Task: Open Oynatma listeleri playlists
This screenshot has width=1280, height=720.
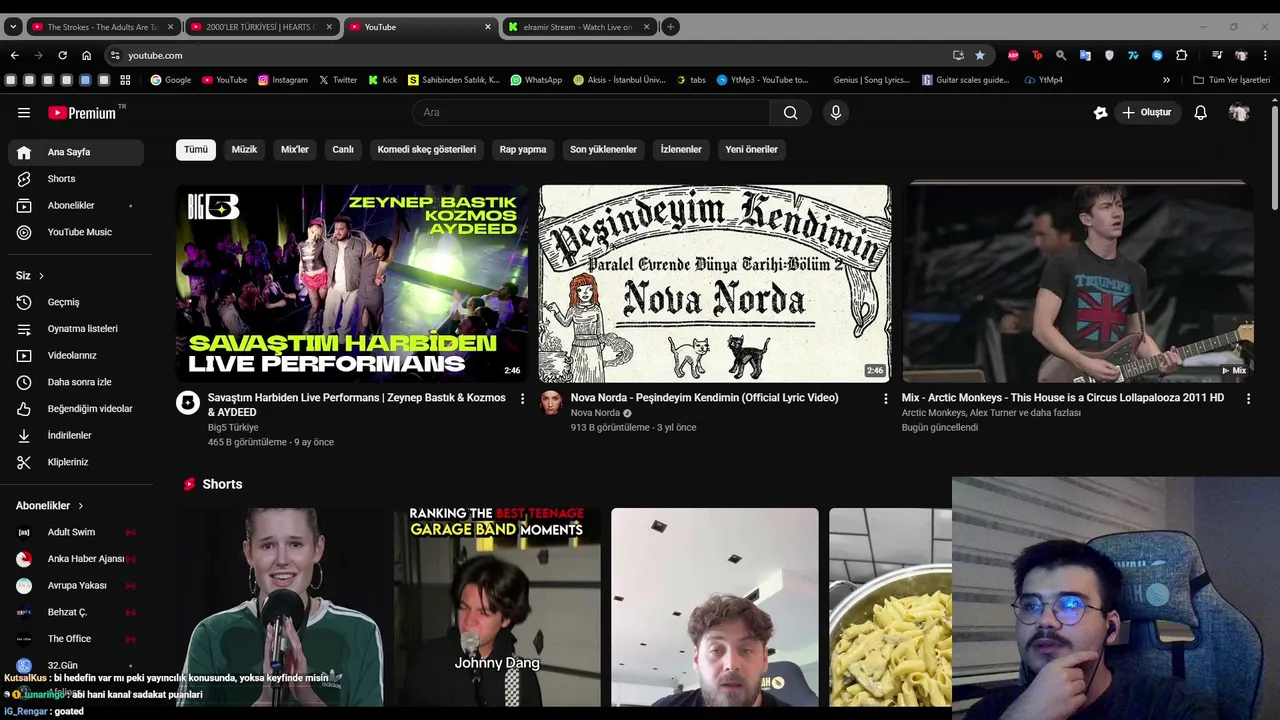Action: tap(76, 329)
